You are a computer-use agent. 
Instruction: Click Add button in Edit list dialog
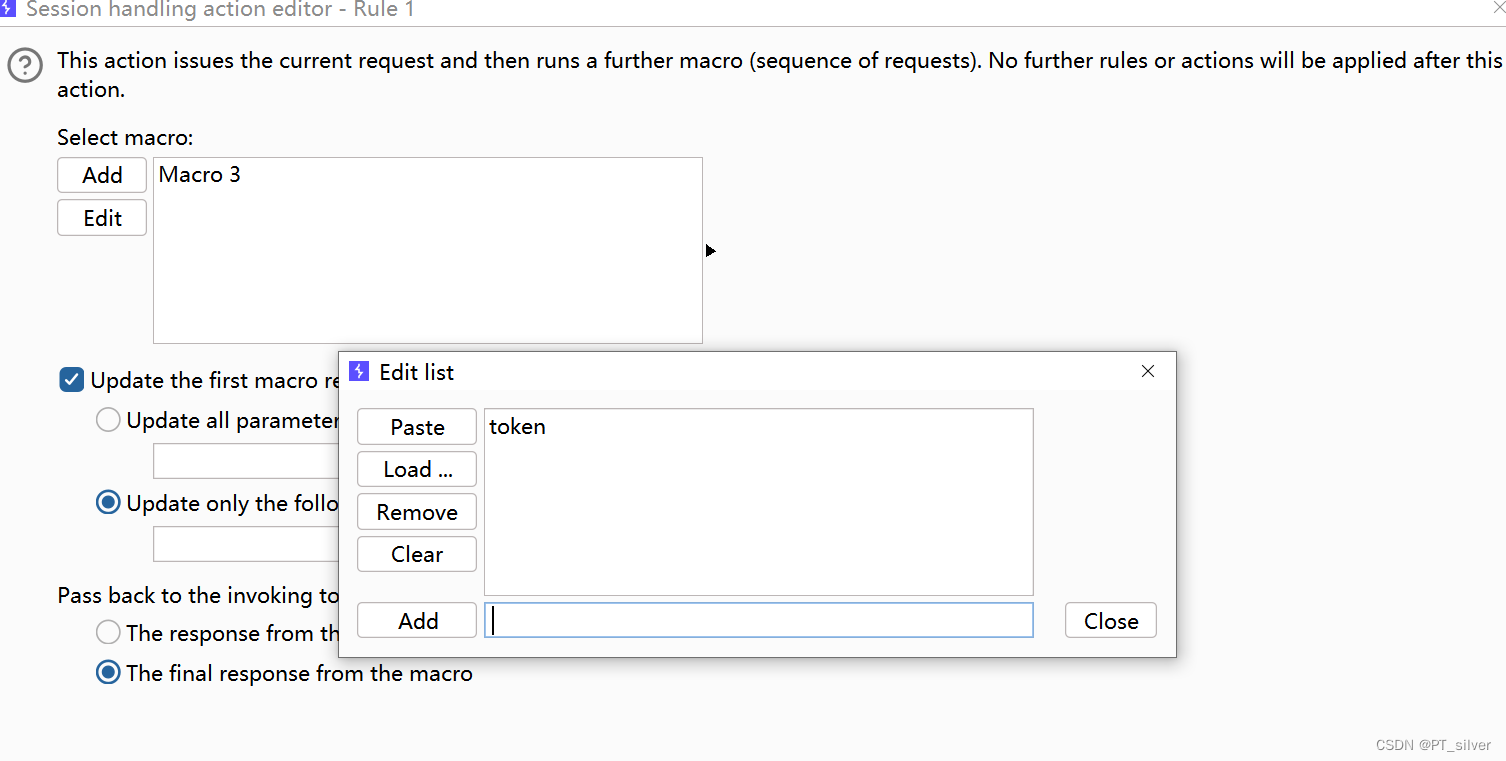click(417, 621)
